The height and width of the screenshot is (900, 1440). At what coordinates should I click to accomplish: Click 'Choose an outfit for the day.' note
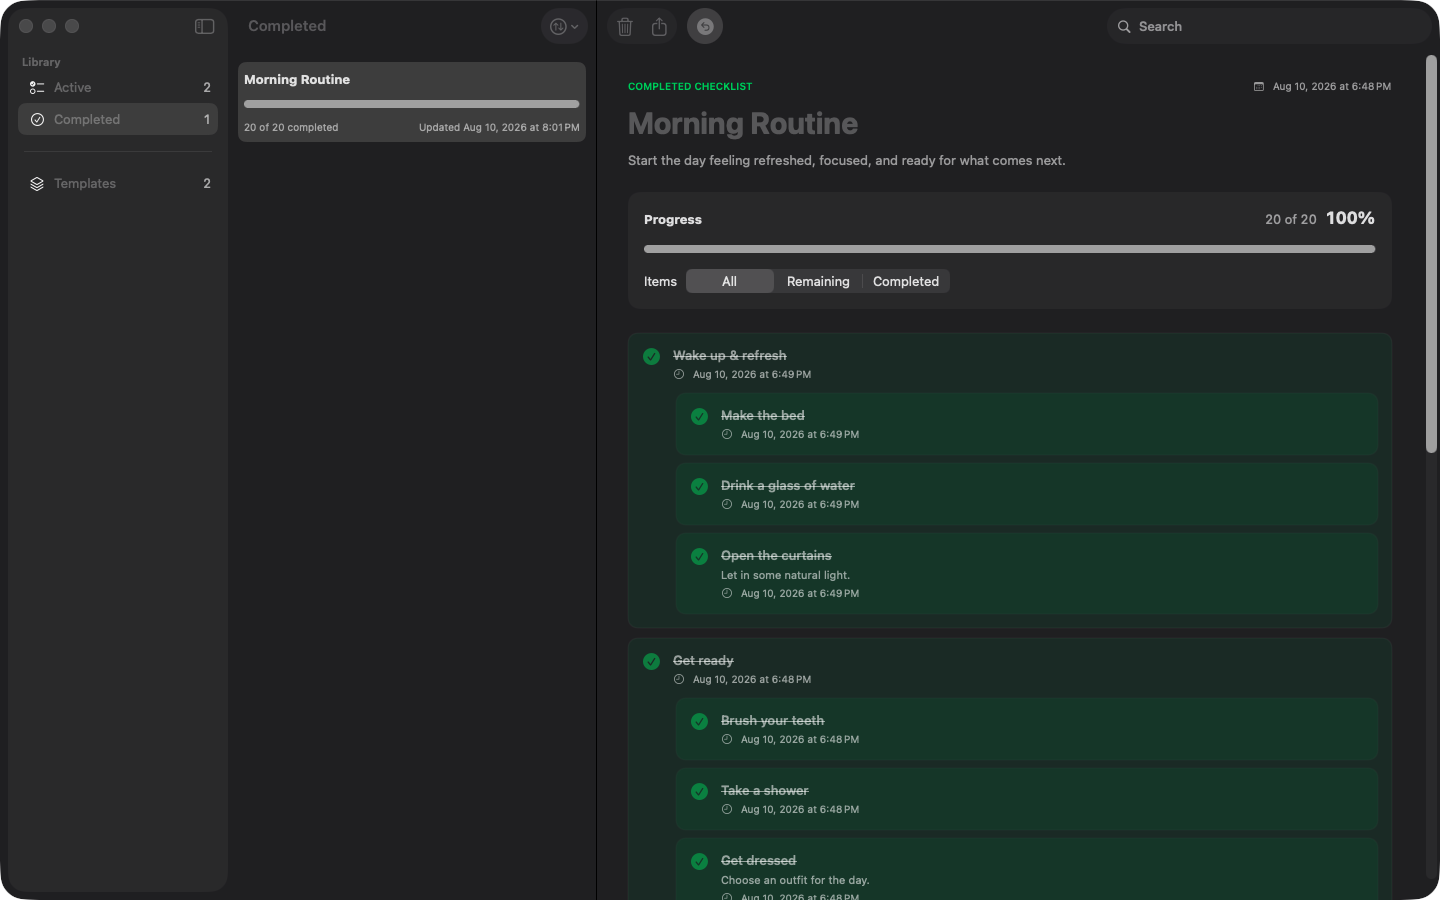(795, 881)
